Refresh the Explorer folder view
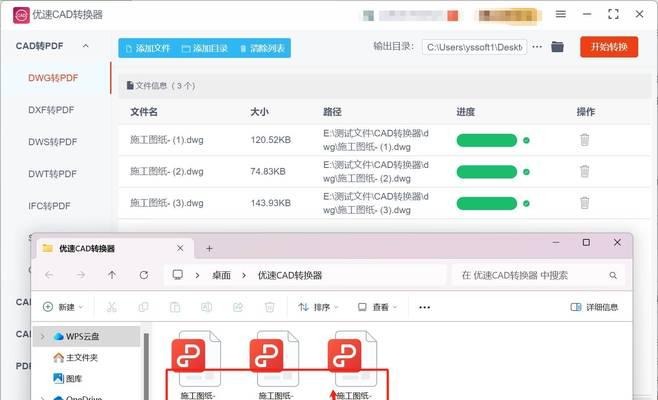 pos(144,275)
